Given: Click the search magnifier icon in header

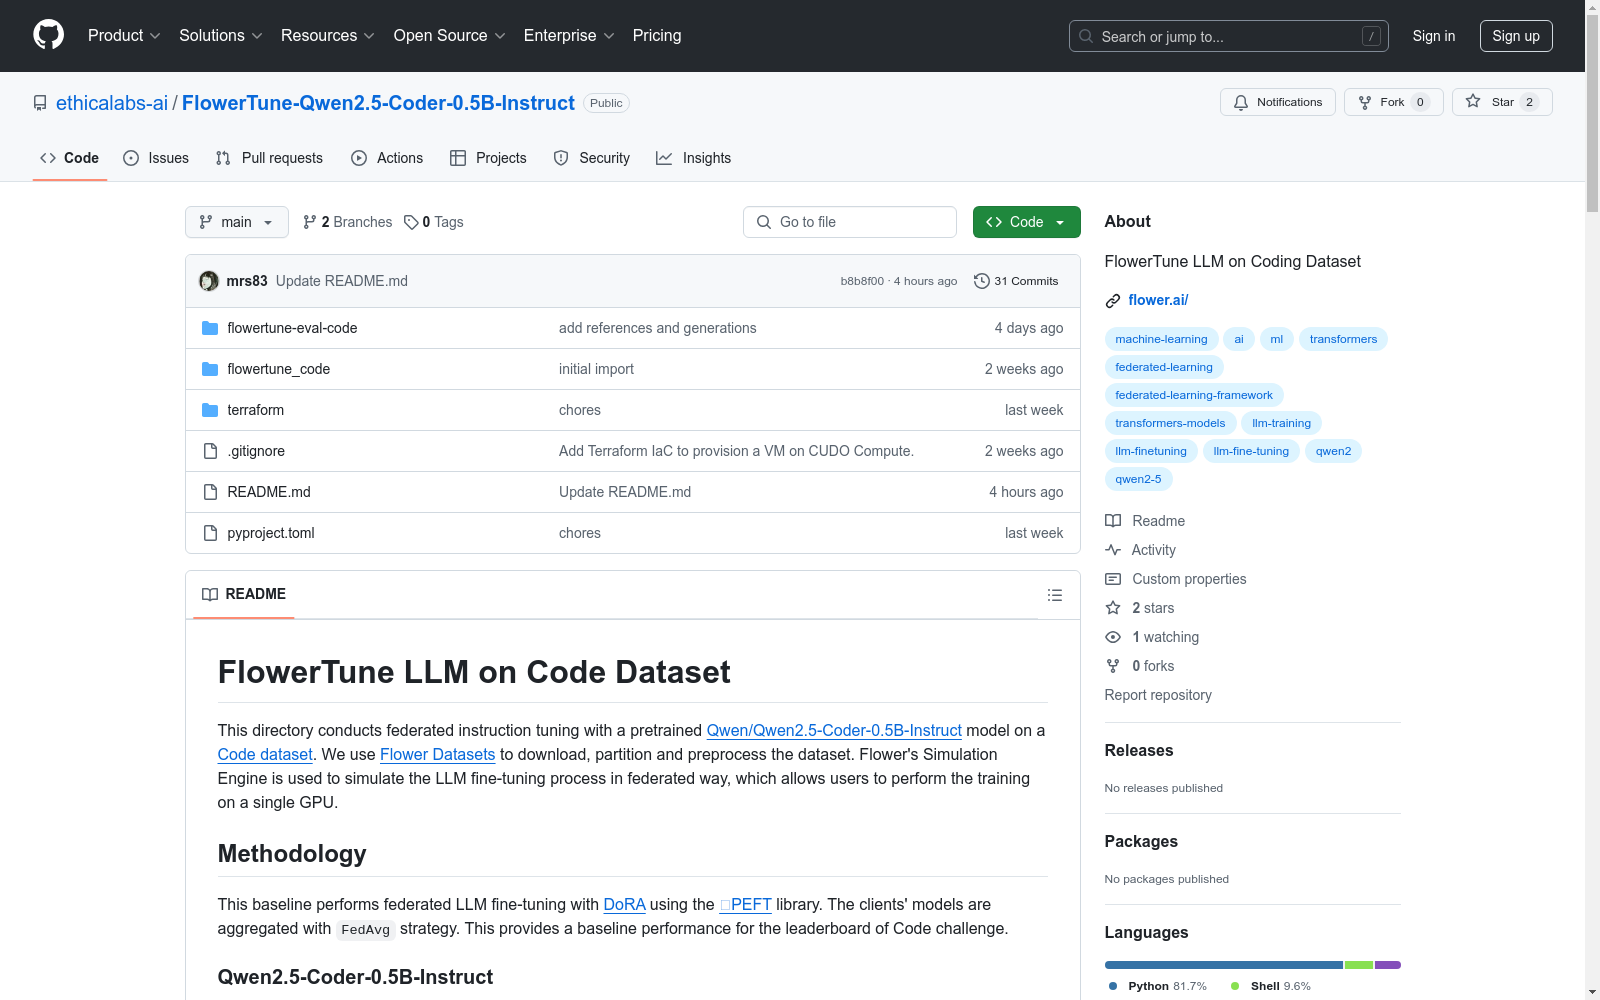Looking at the screenshot, I should 1086,36.
